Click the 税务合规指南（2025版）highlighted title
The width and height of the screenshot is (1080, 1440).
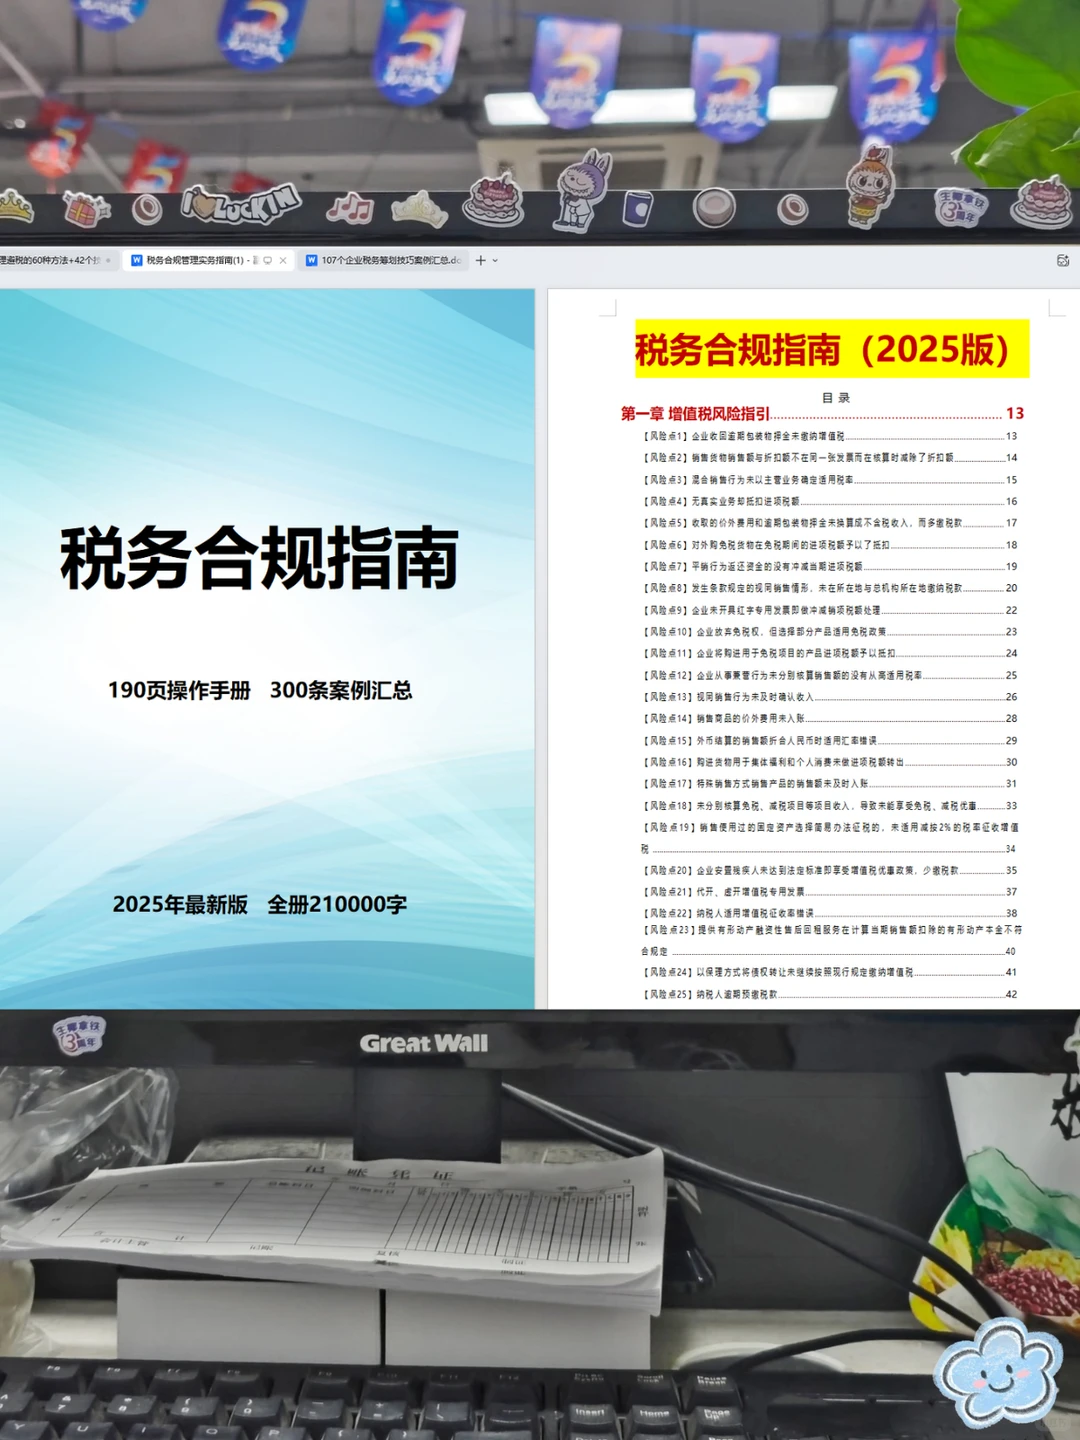[832, 349]
